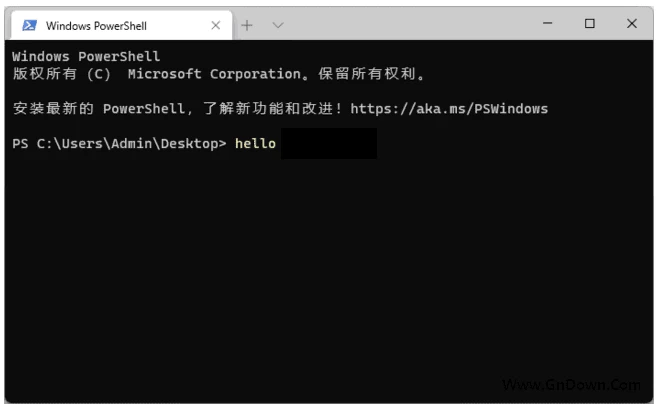
Task: Click the "版权所有 (C)" copyright text
Action: [x=62, y=74]
